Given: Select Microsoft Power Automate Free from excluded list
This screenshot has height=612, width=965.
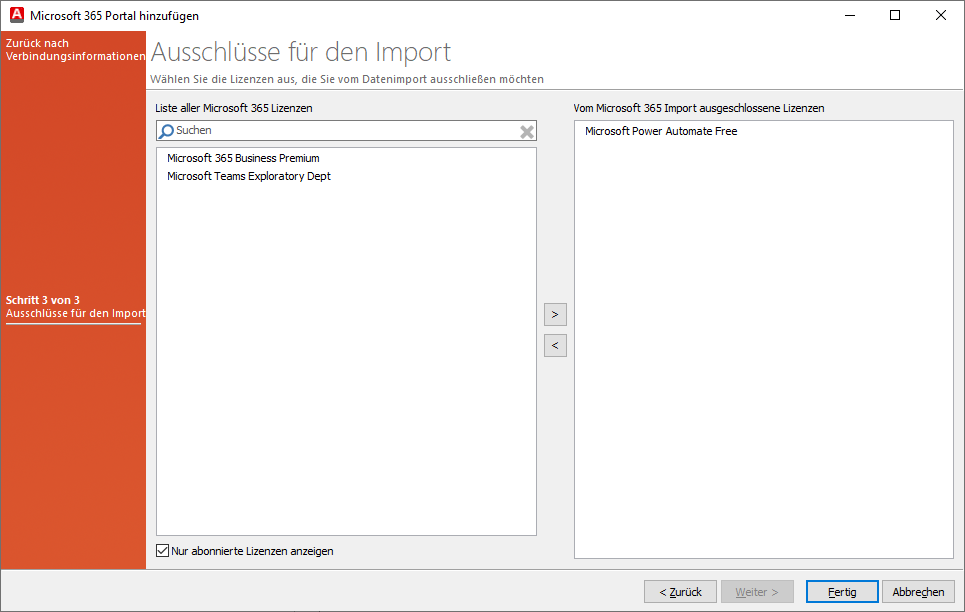Looking at the screenshot, I should [x=661, y=130].
